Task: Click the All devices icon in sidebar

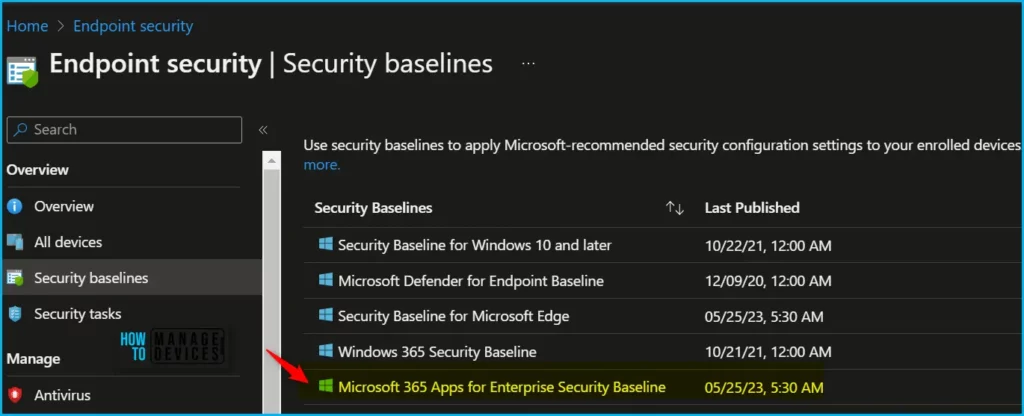Action: tap(15, 242)
